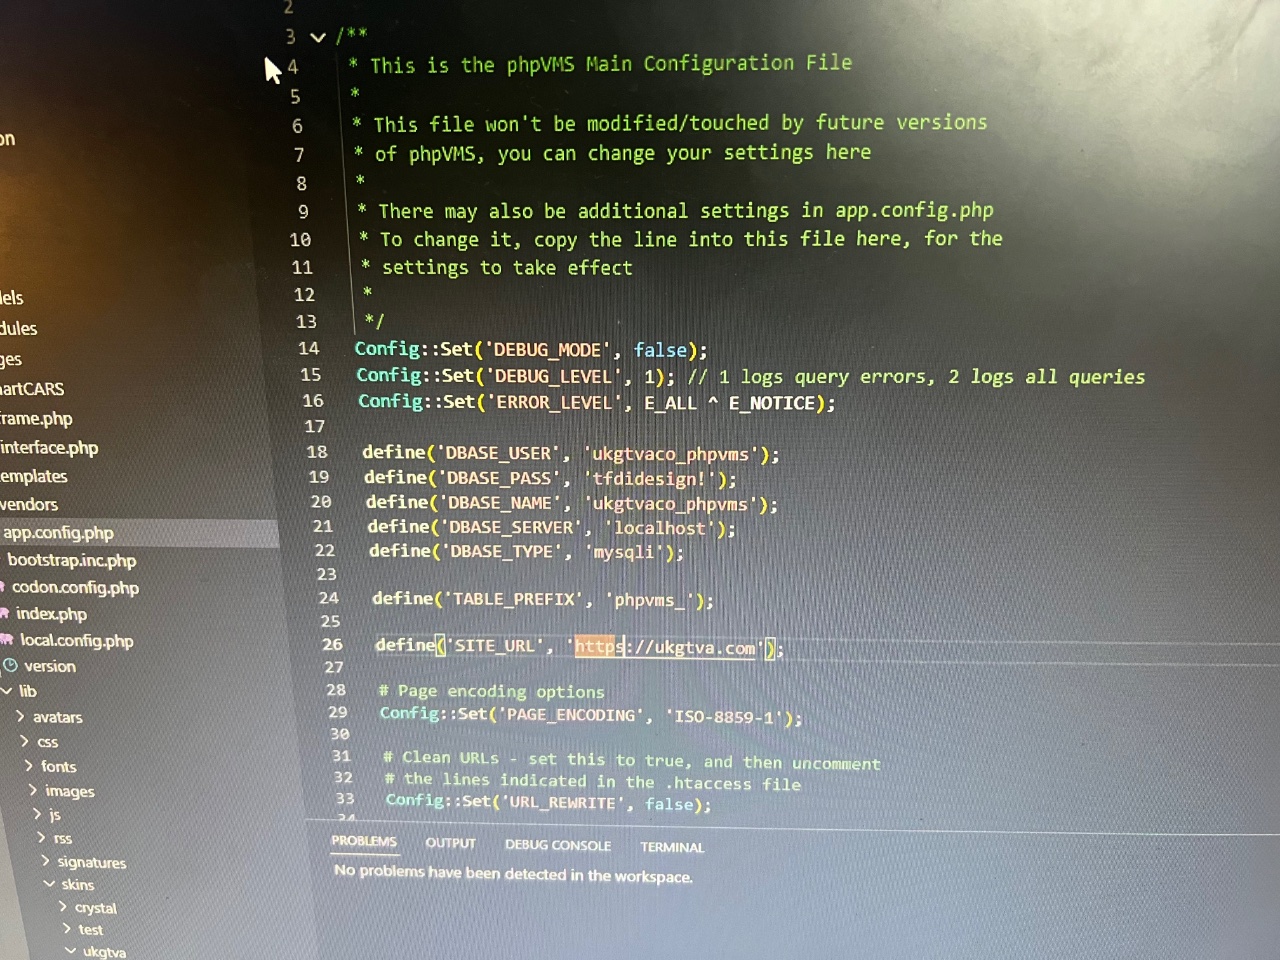Collapse the comment block fold arrow at line 3
The image size is (1280, 960).
(318, 38)
